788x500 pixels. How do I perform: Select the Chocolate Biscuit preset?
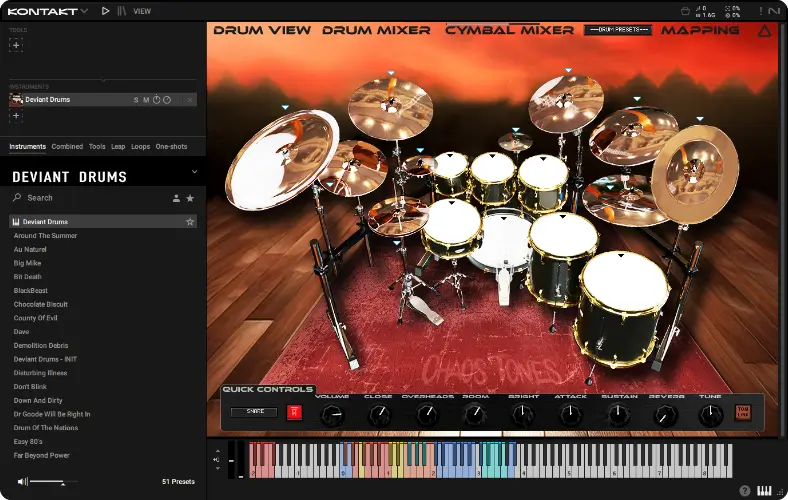(x=41, y=304)
